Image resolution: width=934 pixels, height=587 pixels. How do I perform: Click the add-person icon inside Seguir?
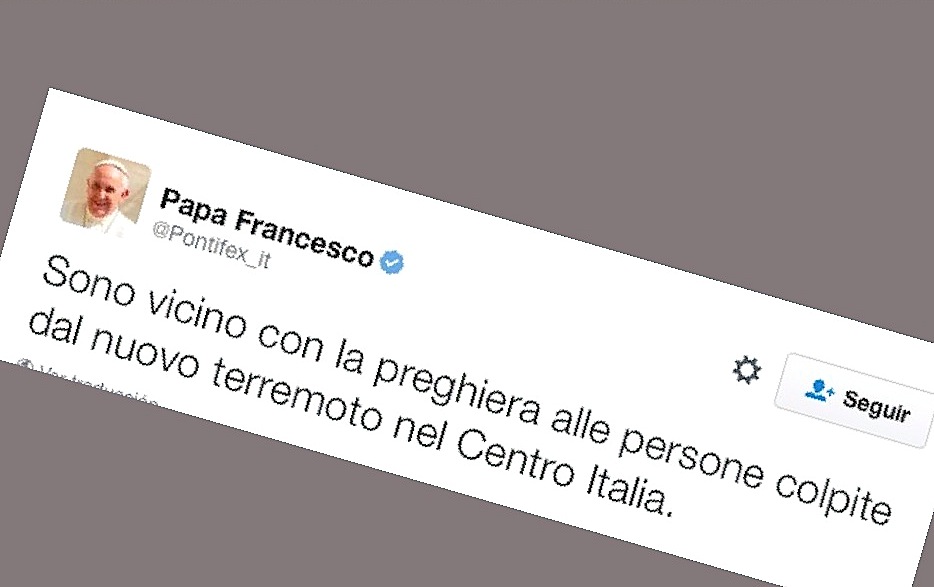[820, 390]
